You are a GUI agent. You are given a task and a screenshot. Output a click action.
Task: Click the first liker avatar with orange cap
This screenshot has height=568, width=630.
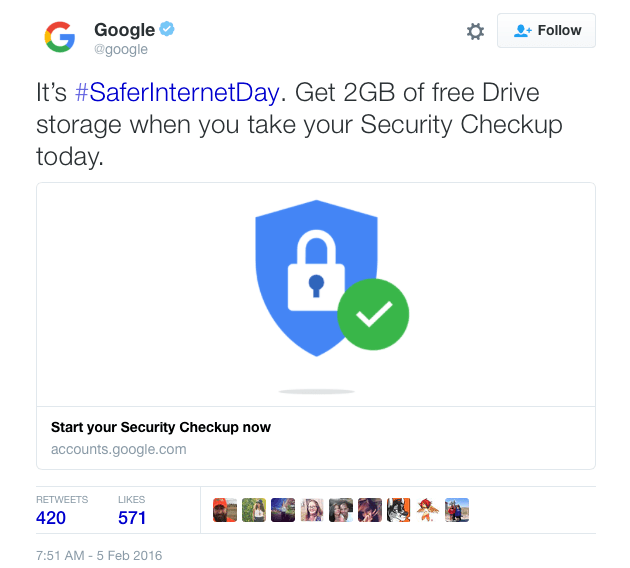[x=225, y=511]
